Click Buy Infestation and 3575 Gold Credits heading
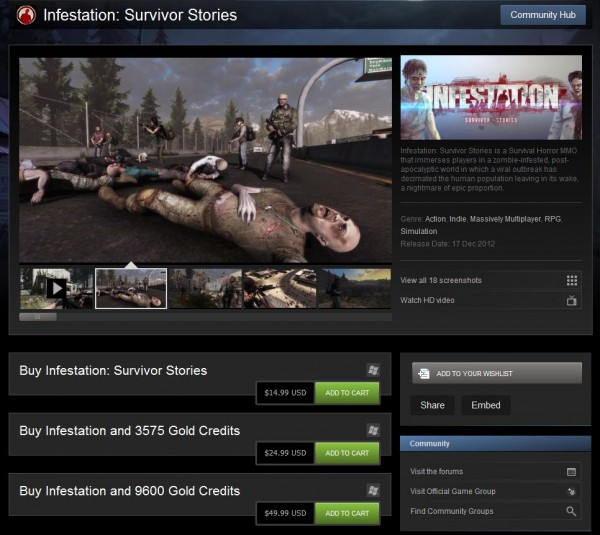Screen dimensions: 600x535 pos(130,431)
